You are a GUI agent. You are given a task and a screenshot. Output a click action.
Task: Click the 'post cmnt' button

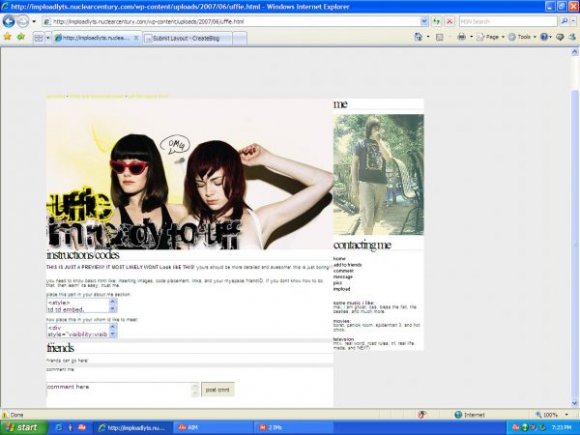218,390
